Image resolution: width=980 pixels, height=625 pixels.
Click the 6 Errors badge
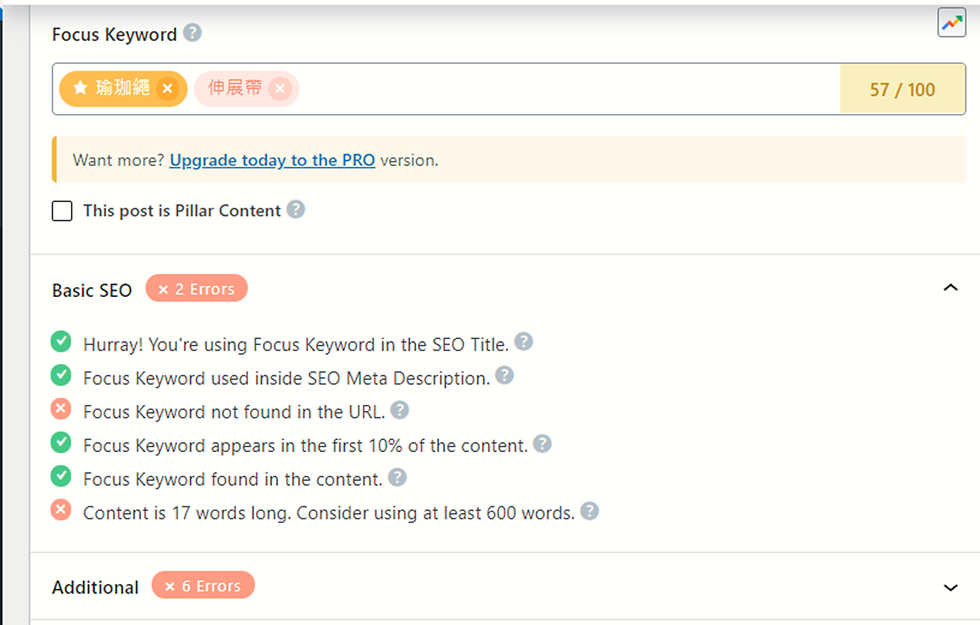pos(203,586)
